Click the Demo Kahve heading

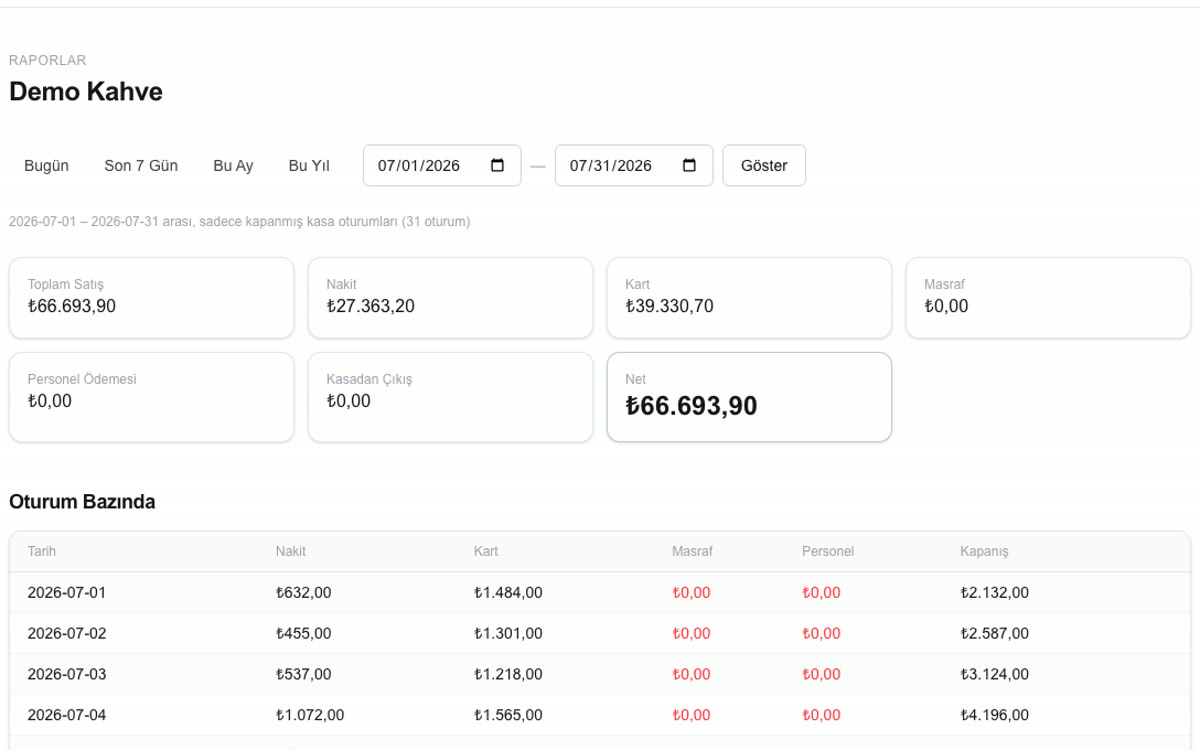tap(86, 92)
